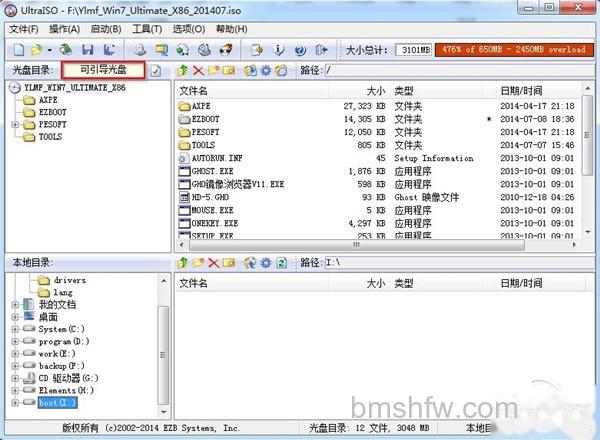Click the Exit door icon in main toolbar
The image size is (600, 440).
point(321,50)
